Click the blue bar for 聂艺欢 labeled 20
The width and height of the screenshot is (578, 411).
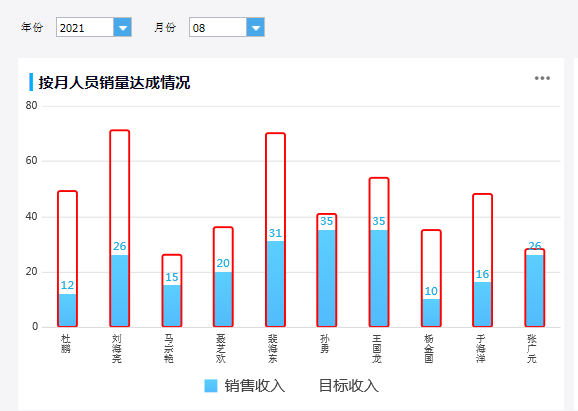[223, 299]
